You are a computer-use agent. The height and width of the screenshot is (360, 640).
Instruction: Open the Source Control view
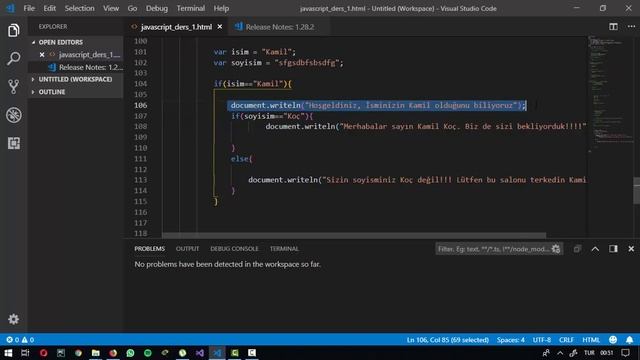(13, 87)
